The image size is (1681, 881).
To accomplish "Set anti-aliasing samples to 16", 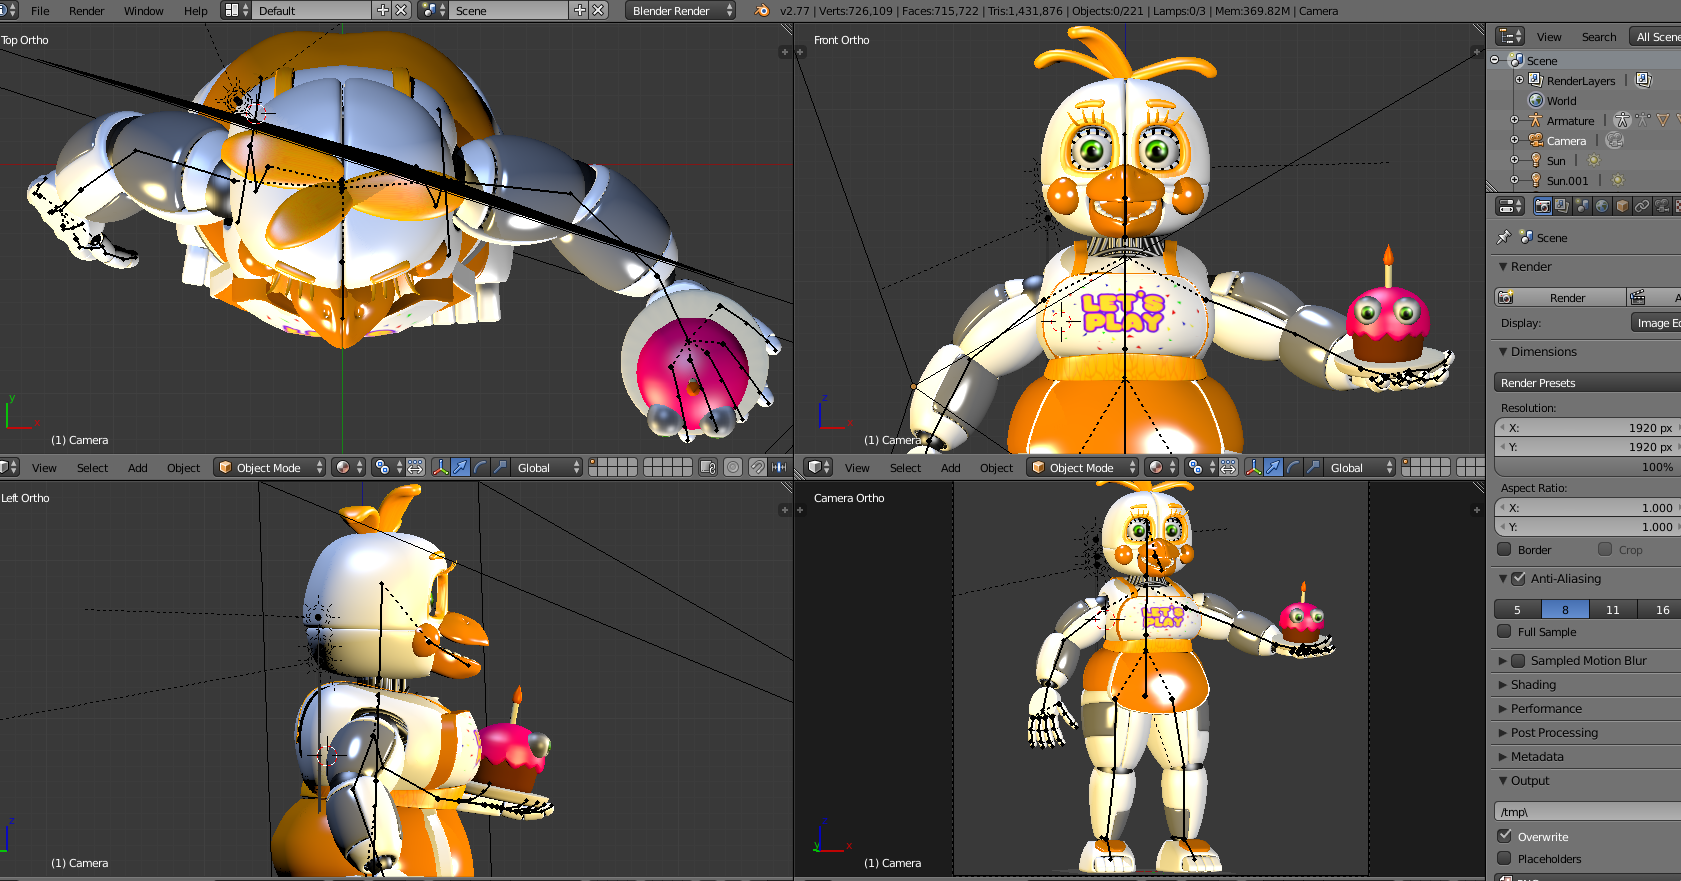I will coord(1660,609).
